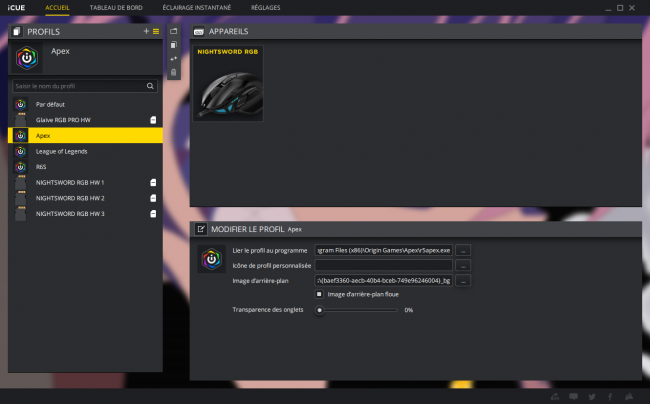
Task: Click the profile icon in Modifier le profil panel
Action: click(x=211, y=259)
